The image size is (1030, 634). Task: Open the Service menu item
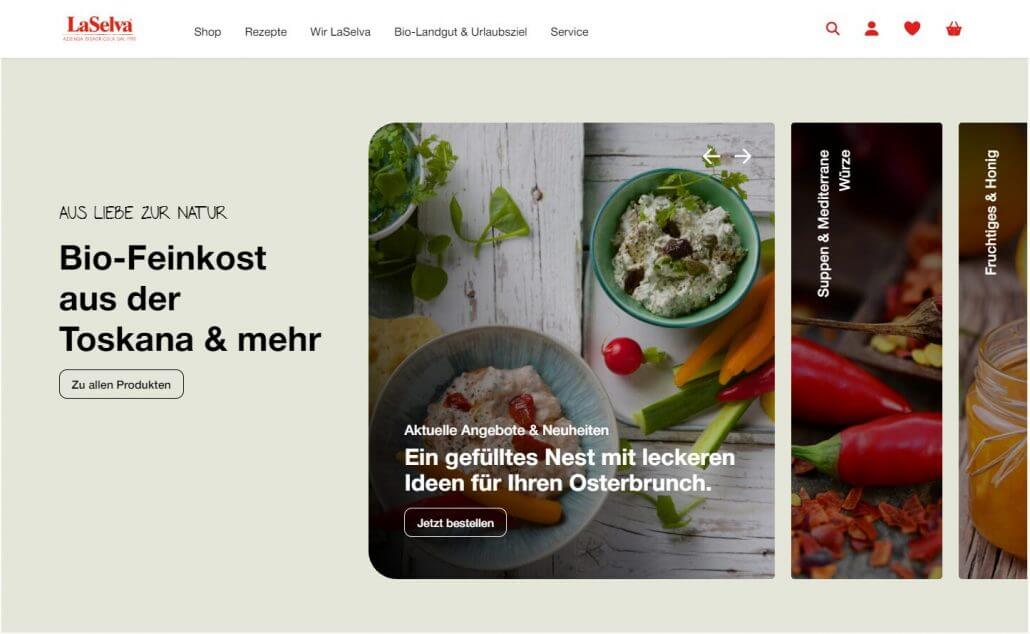[569, 32]
